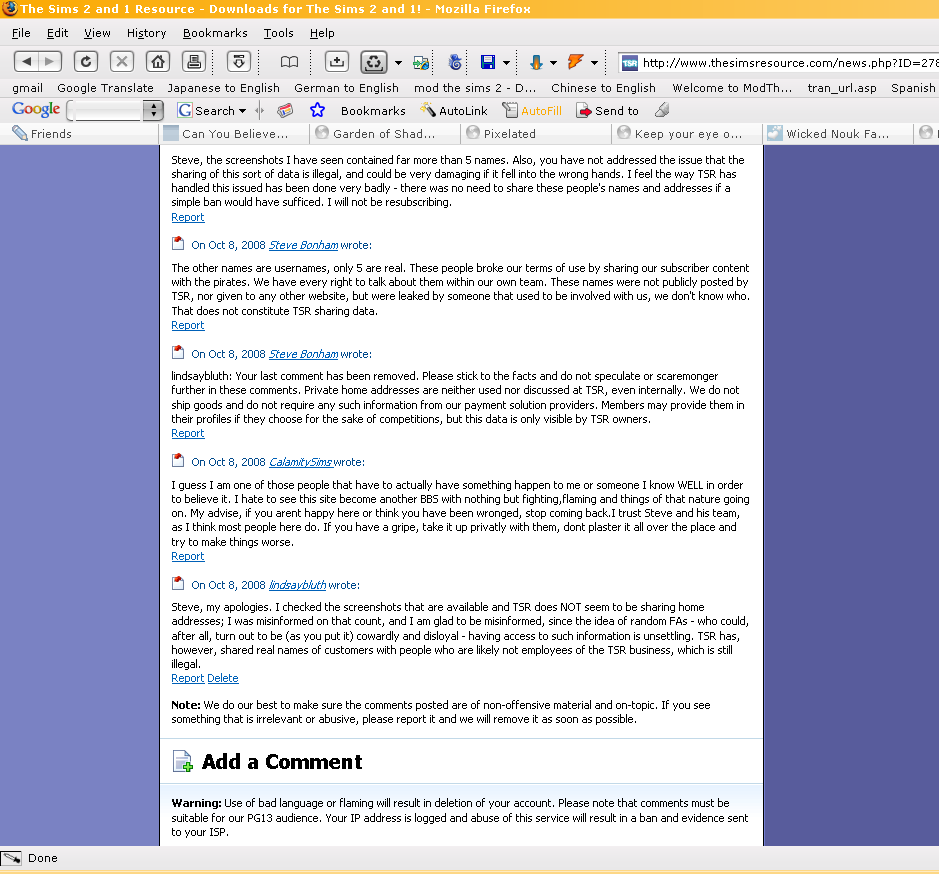Click the Google toolbar Bookmarks button
This screenshot has width=939, height=874.
(373, 110)
